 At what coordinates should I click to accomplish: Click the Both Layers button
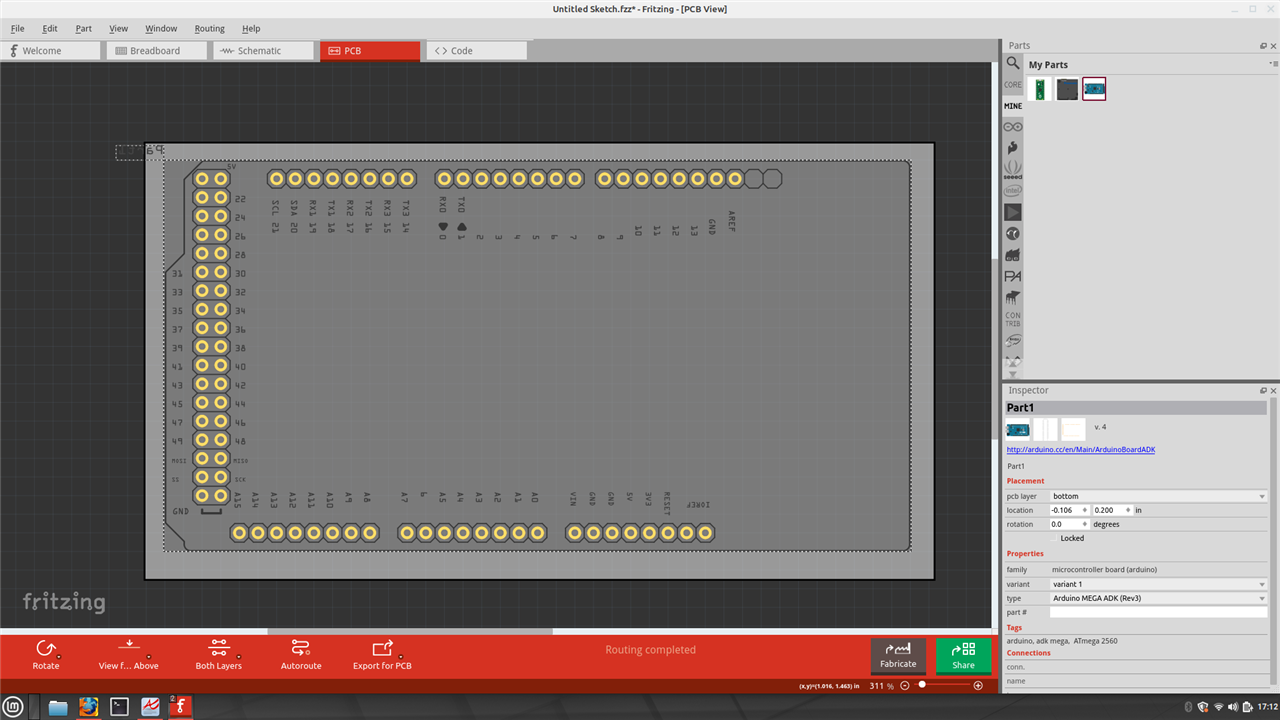coord(219,655)
